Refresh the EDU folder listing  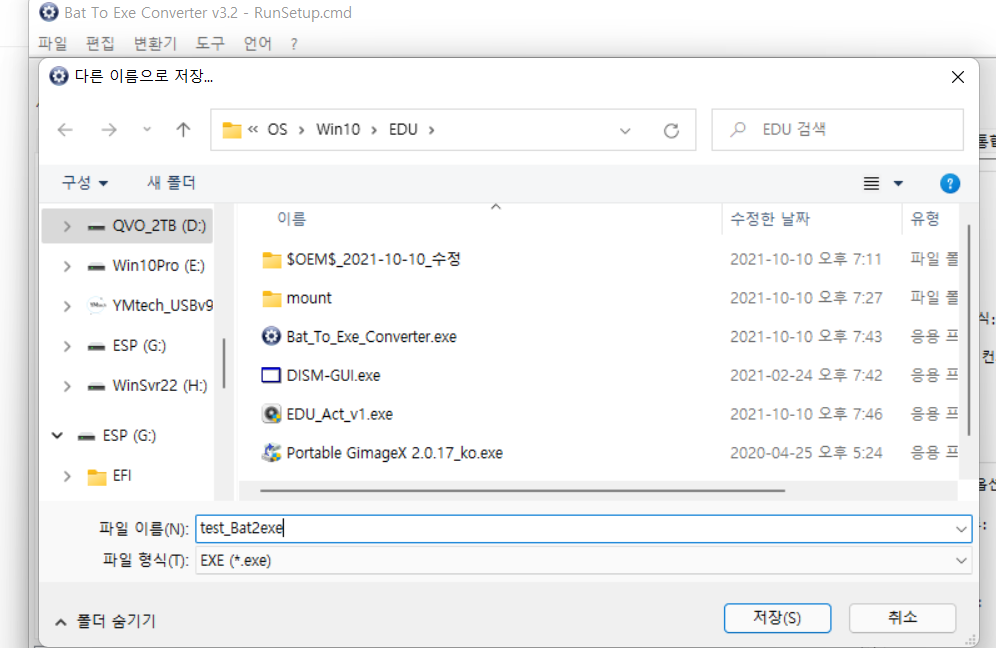point(671,130)
